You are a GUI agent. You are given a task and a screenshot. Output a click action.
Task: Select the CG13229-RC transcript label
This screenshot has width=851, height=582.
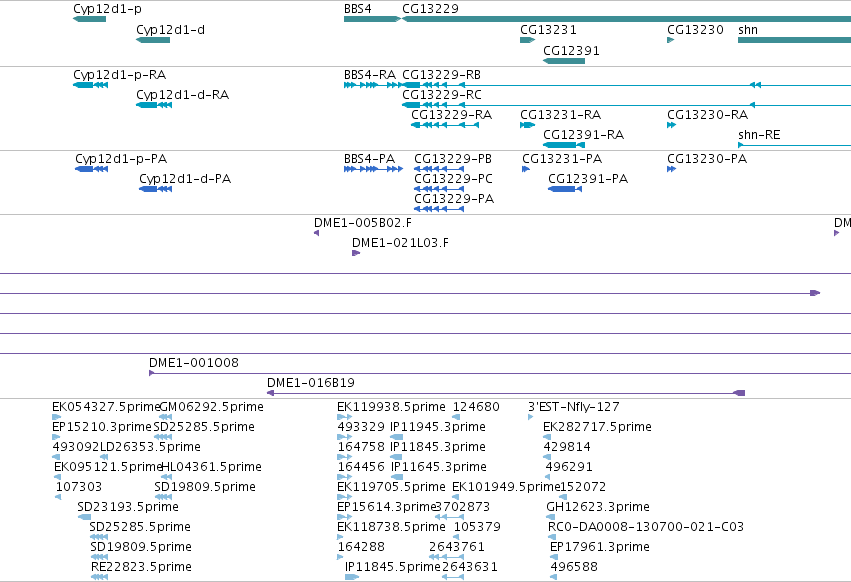(442, 95)
